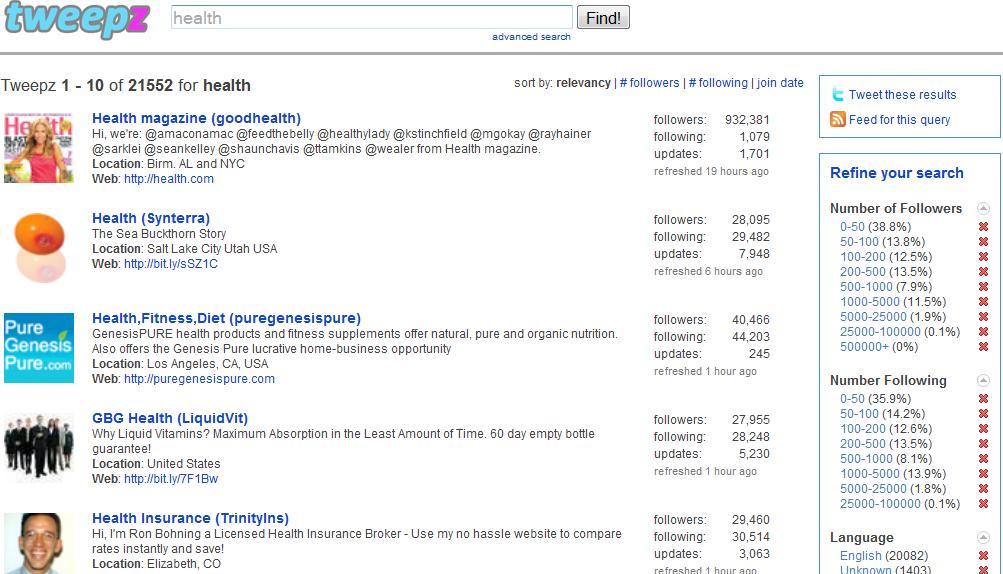Exclude the 0-50 following range with its red X

tap(983, 399)
